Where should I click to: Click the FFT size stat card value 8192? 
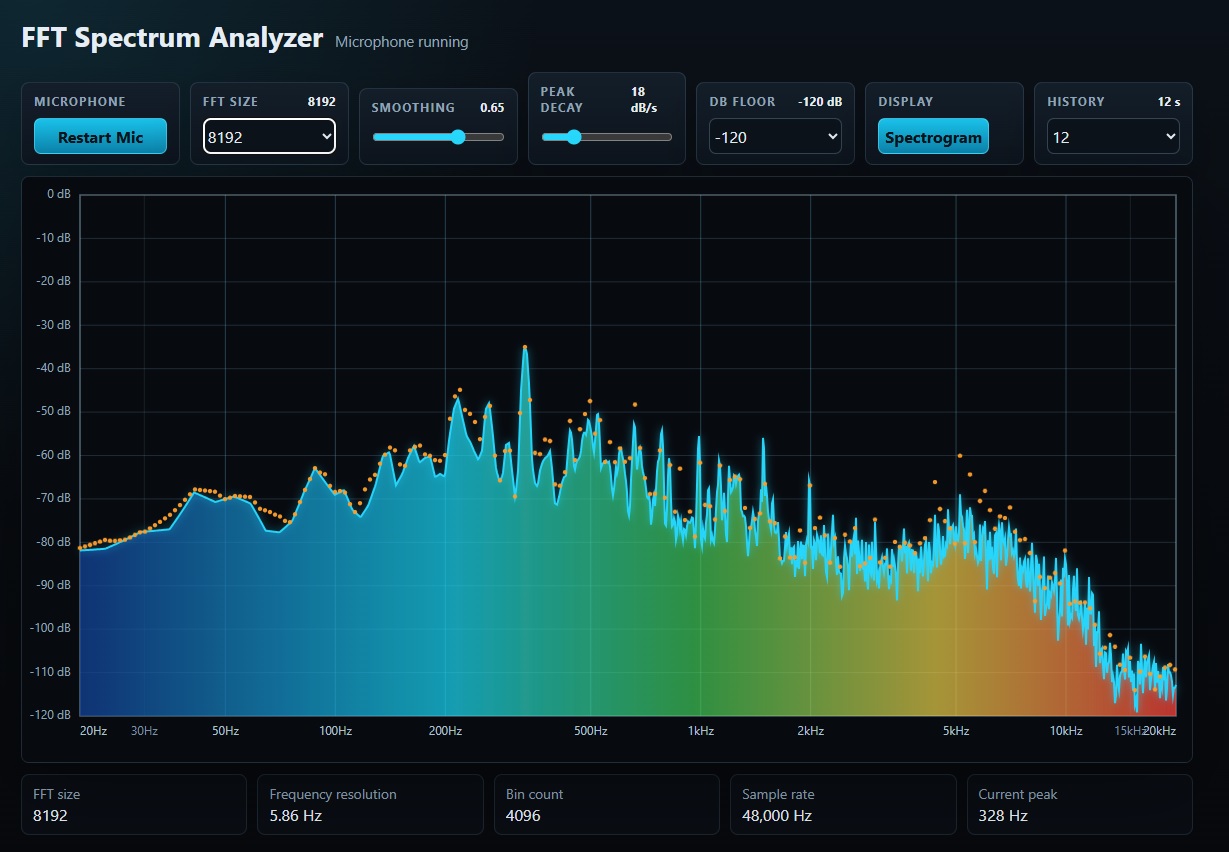(x=51, y=815)
